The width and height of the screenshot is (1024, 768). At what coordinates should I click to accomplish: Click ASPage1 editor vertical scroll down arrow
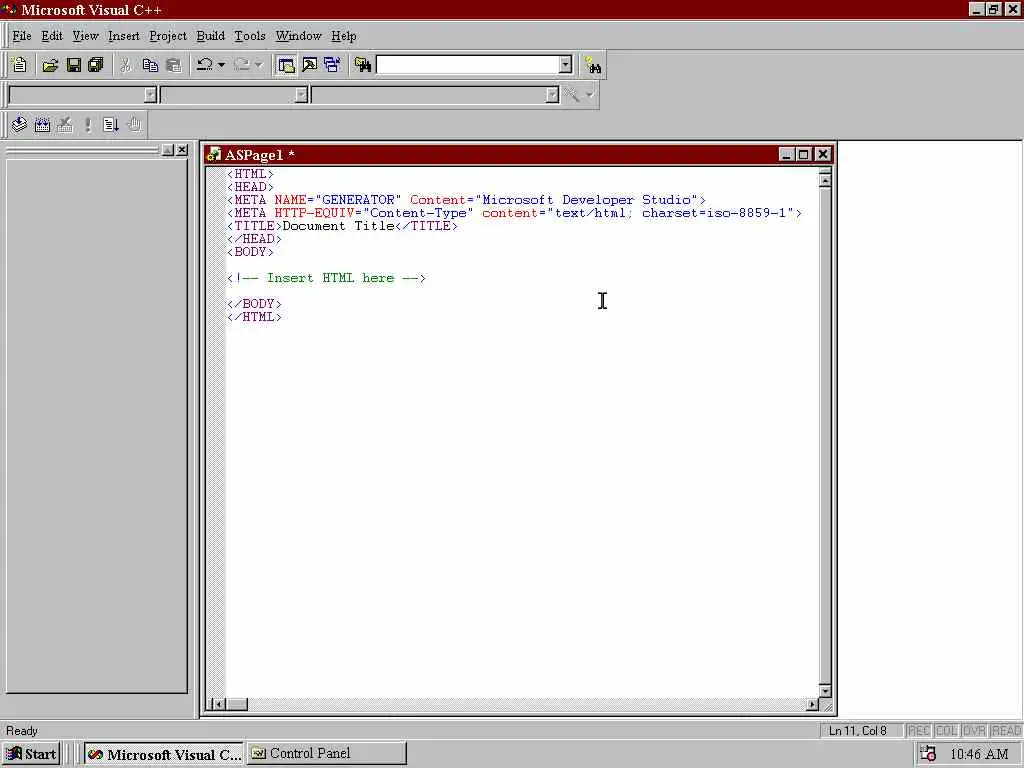(825, 690)
